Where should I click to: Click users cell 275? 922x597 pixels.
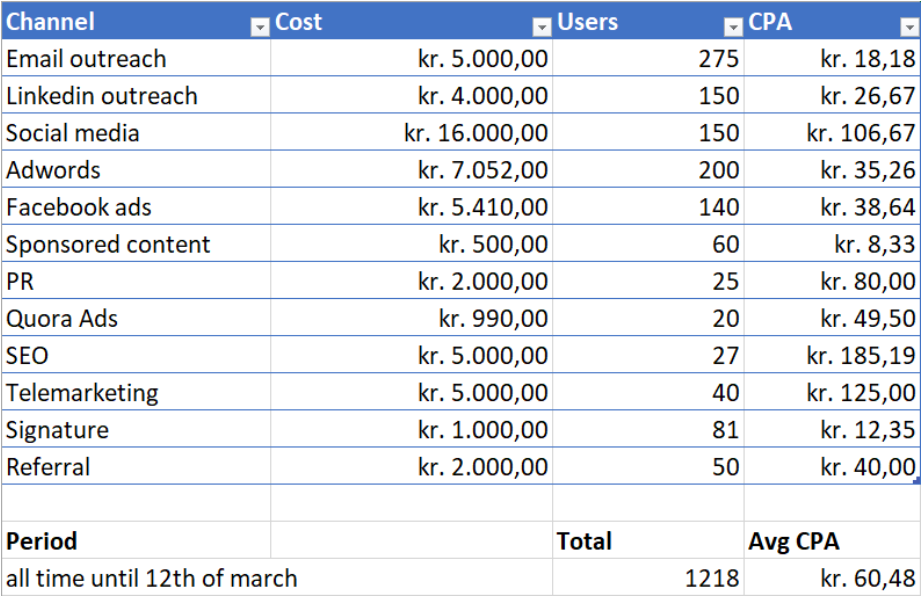tap(648, 58)
